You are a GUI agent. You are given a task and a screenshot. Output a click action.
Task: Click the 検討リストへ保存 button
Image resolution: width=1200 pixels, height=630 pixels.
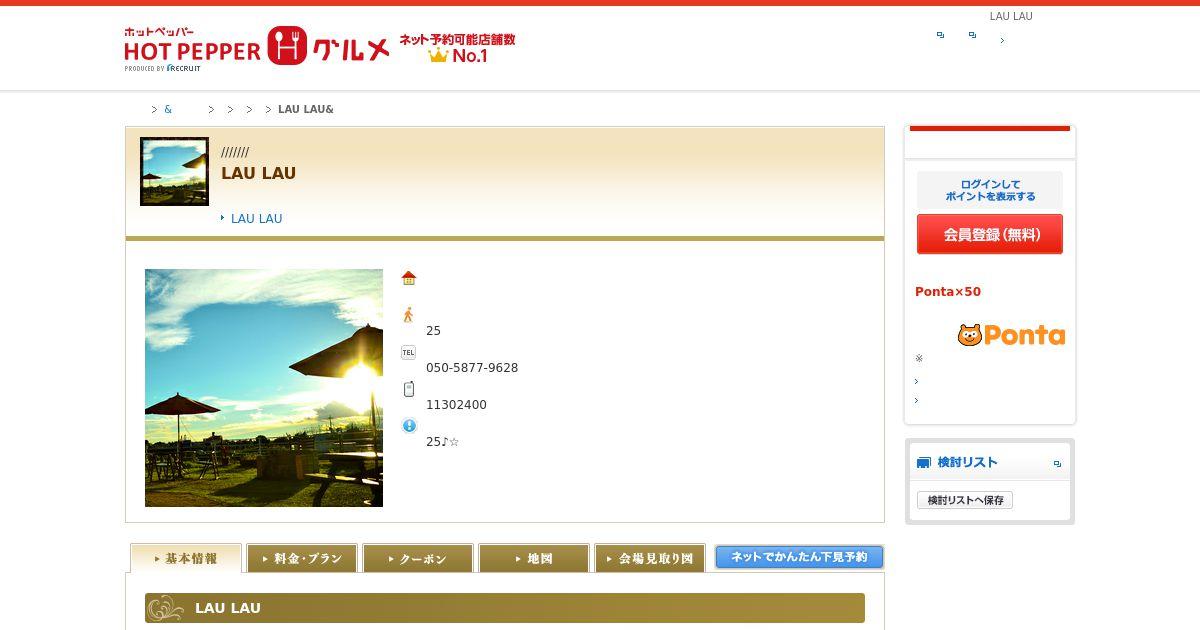[x=965, y=500]
